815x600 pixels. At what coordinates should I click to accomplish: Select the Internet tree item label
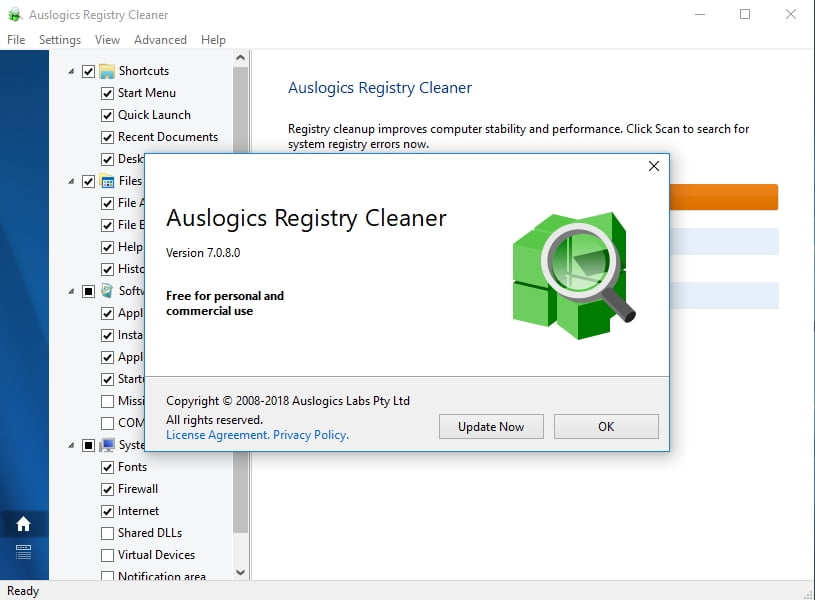pyautogui.click(x=138, y=511)
